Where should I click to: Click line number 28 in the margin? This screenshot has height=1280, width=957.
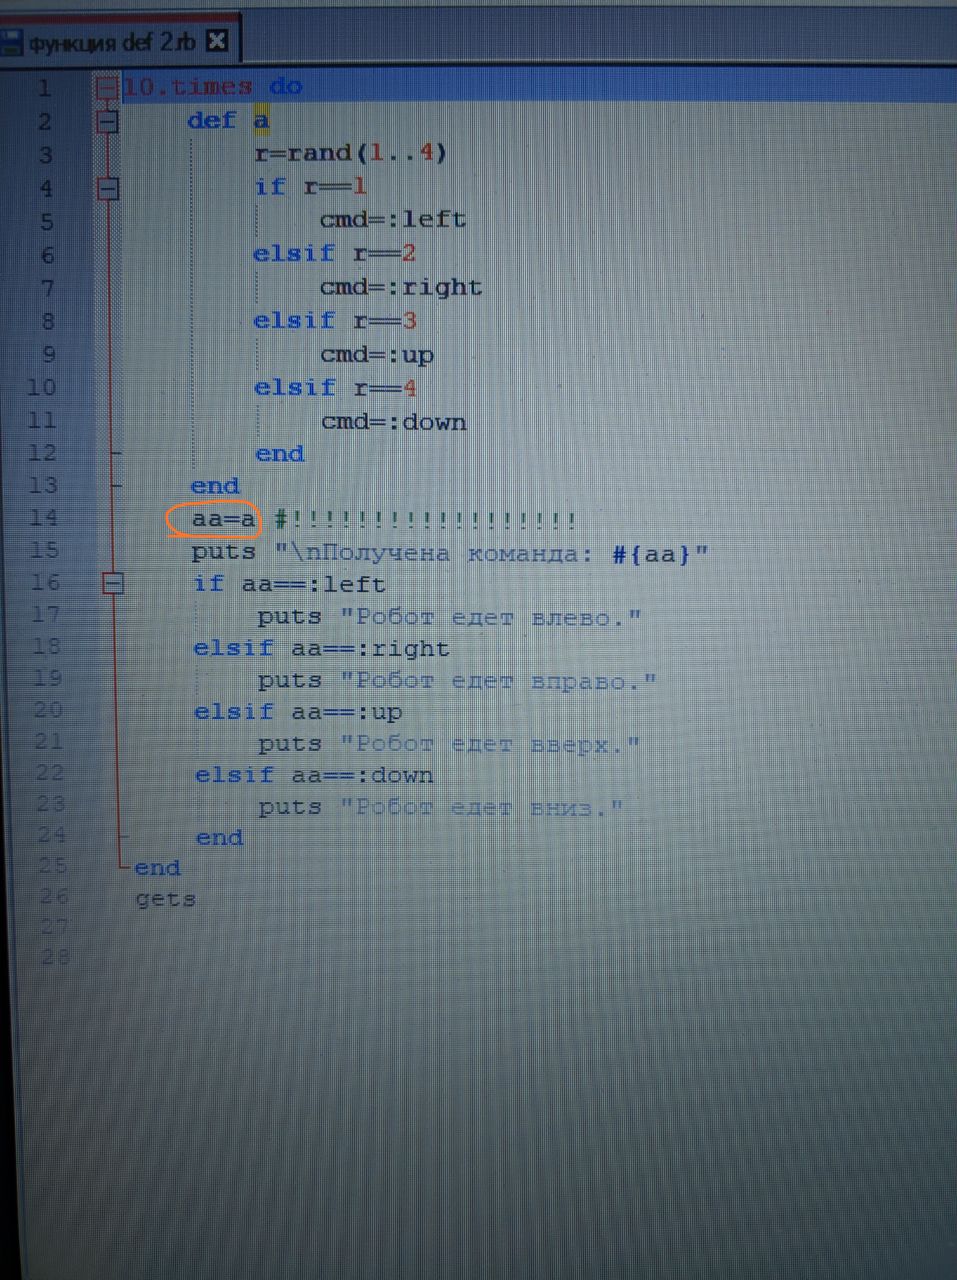point(56,956)
